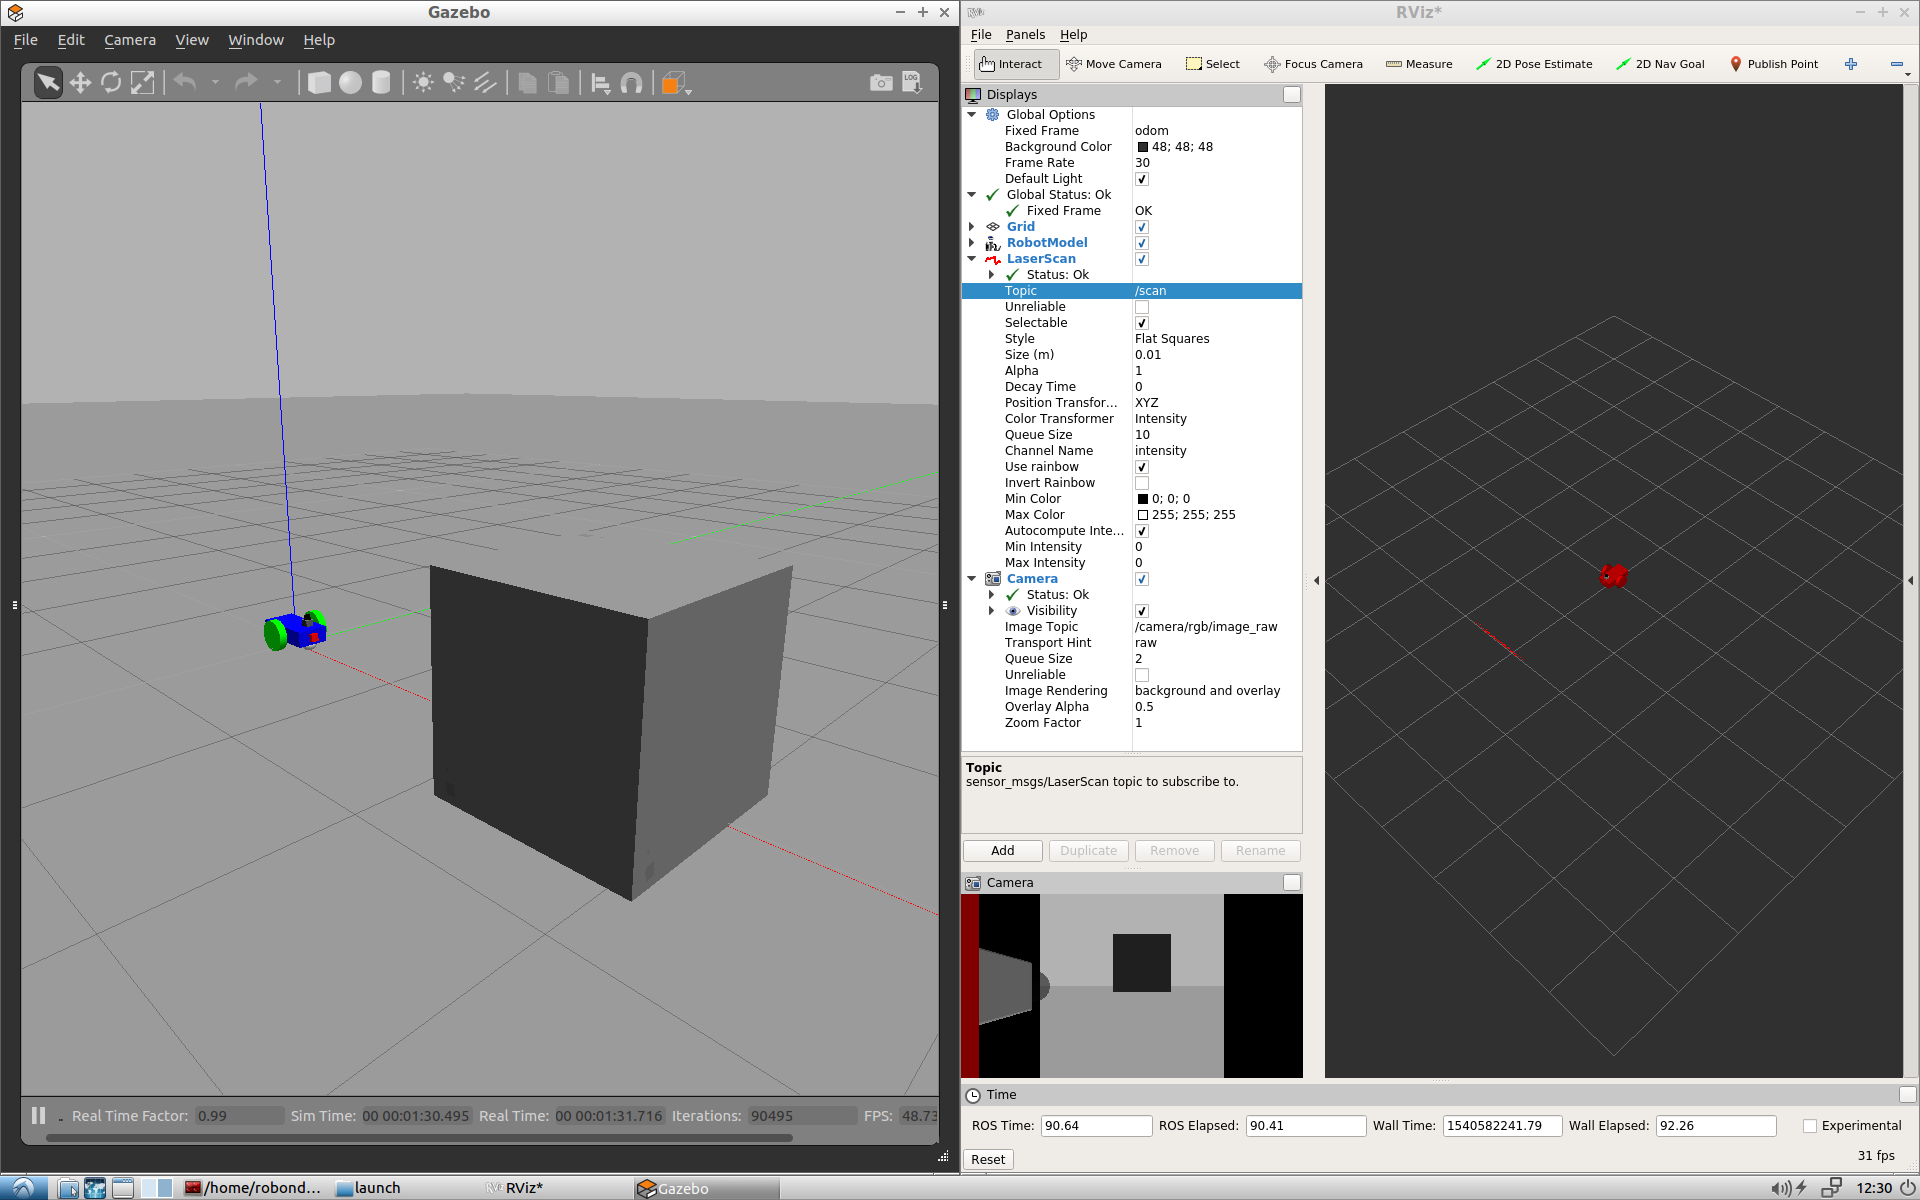Enable the Experimental checkbox in Time panel
The height and width of the screenshot is (1200, 1920).
point(1809,1126)
